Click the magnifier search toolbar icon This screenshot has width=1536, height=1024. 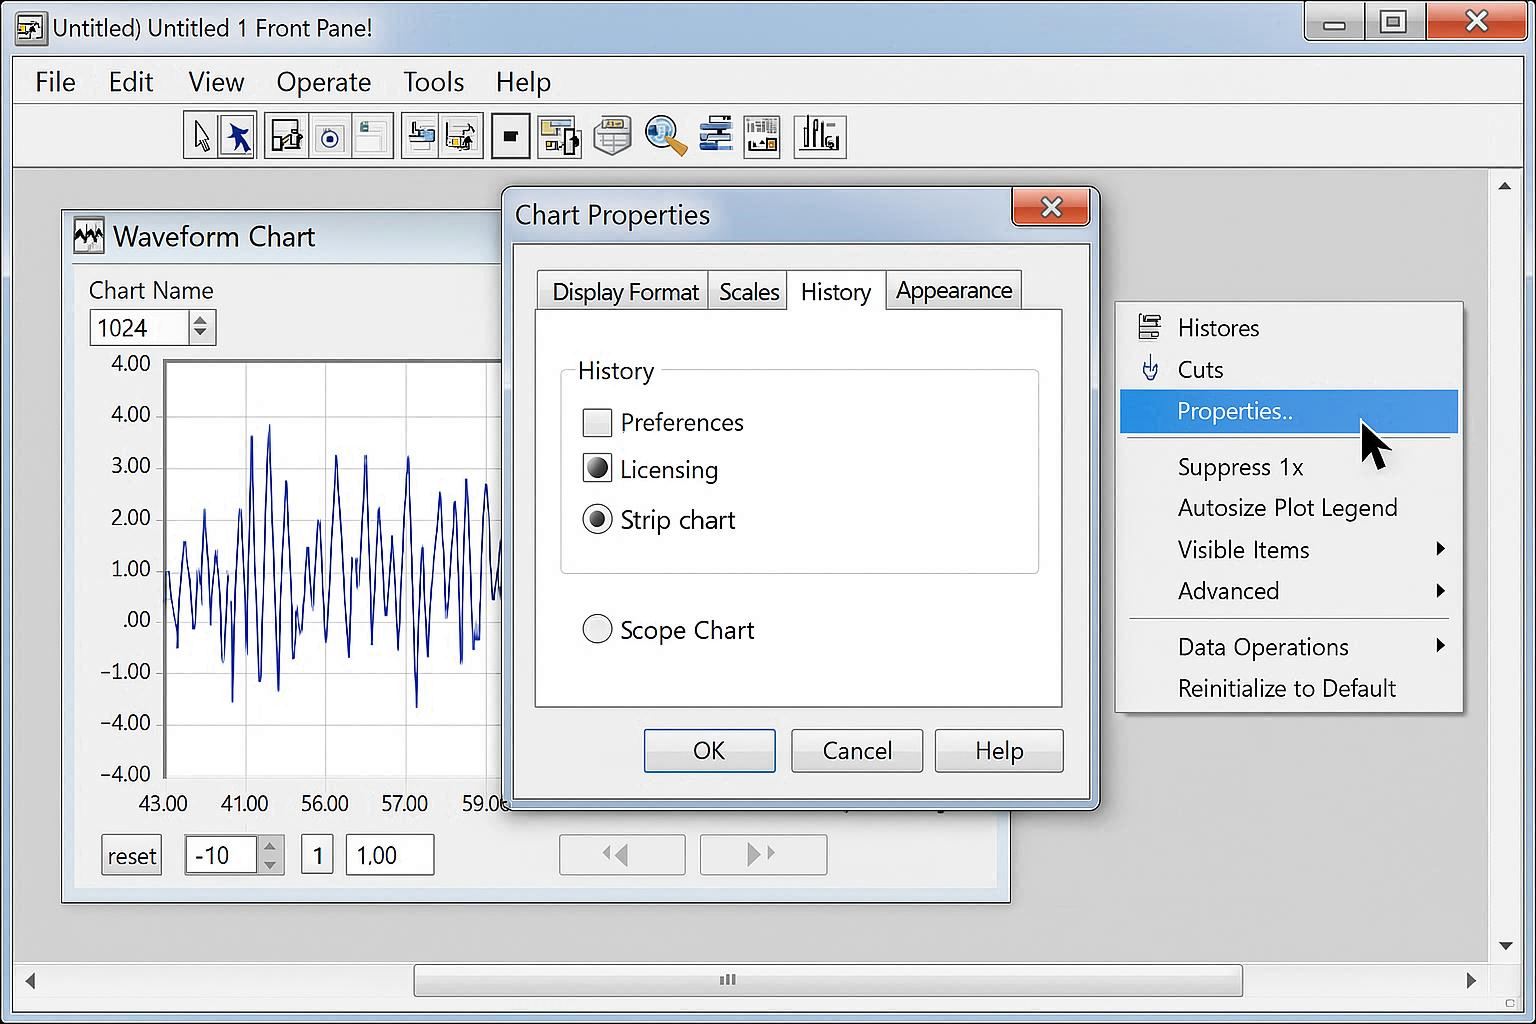click(x=665, y=134)
